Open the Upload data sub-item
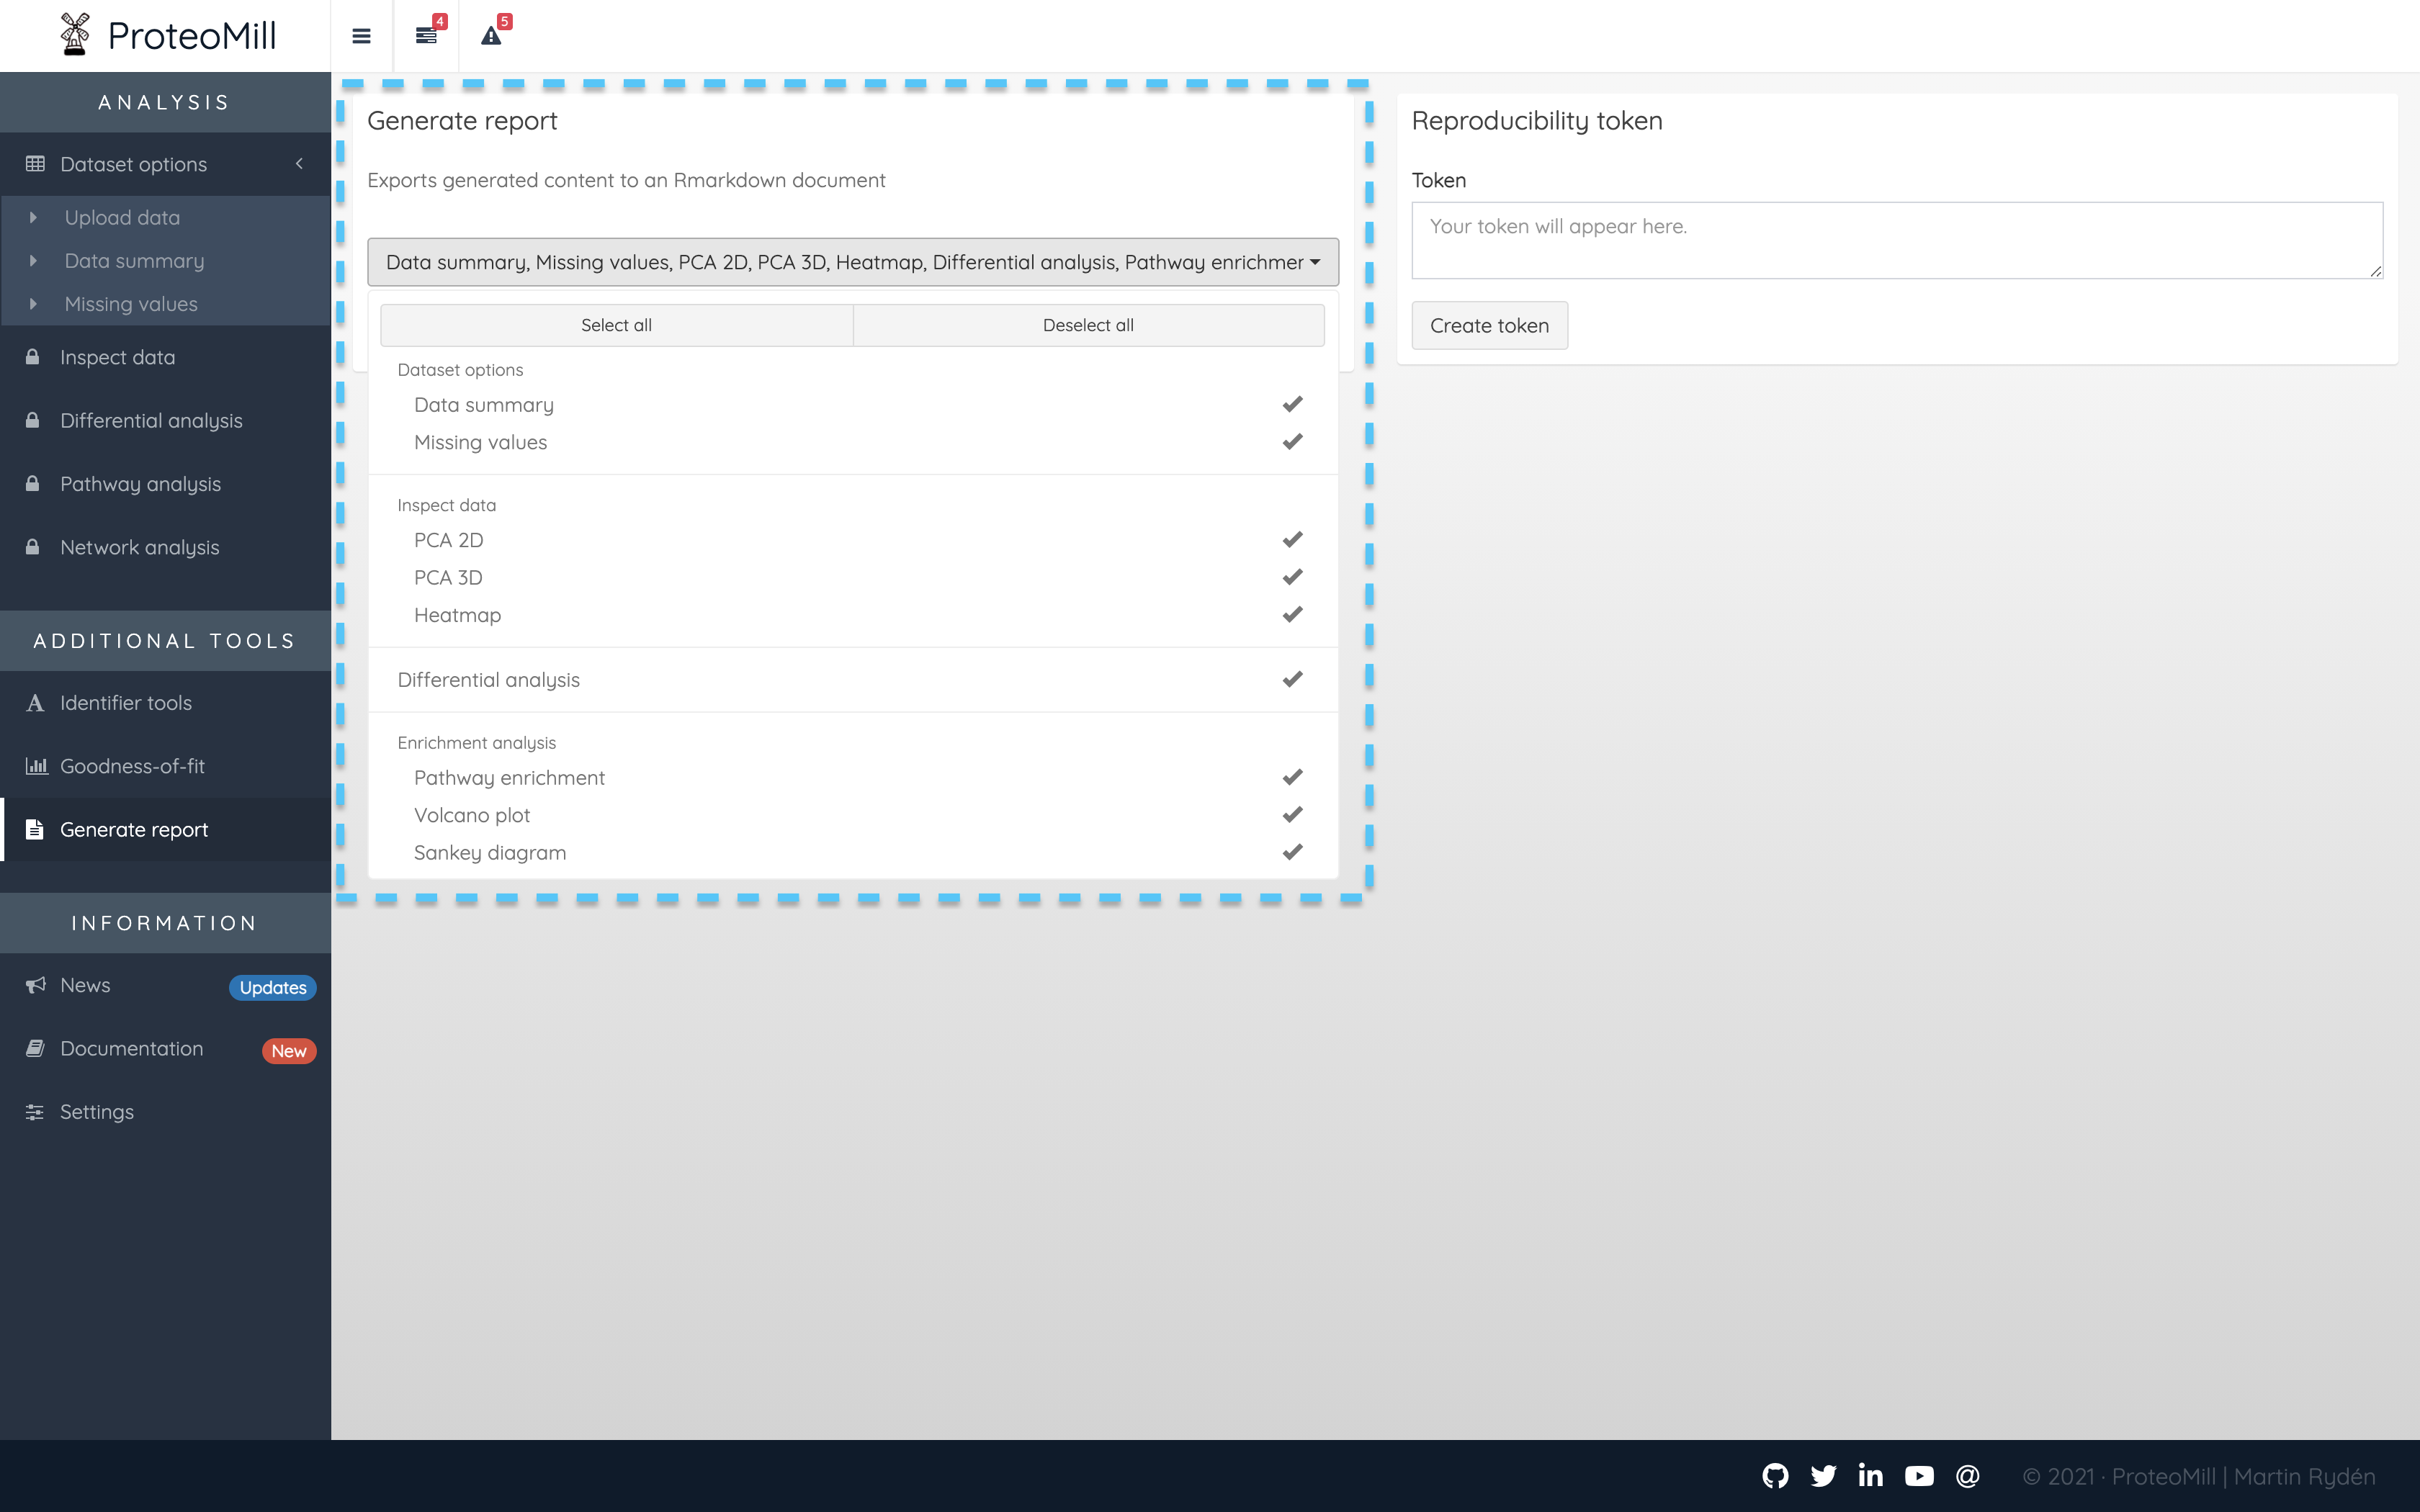2420x1512 pixels. pos(122,217)
